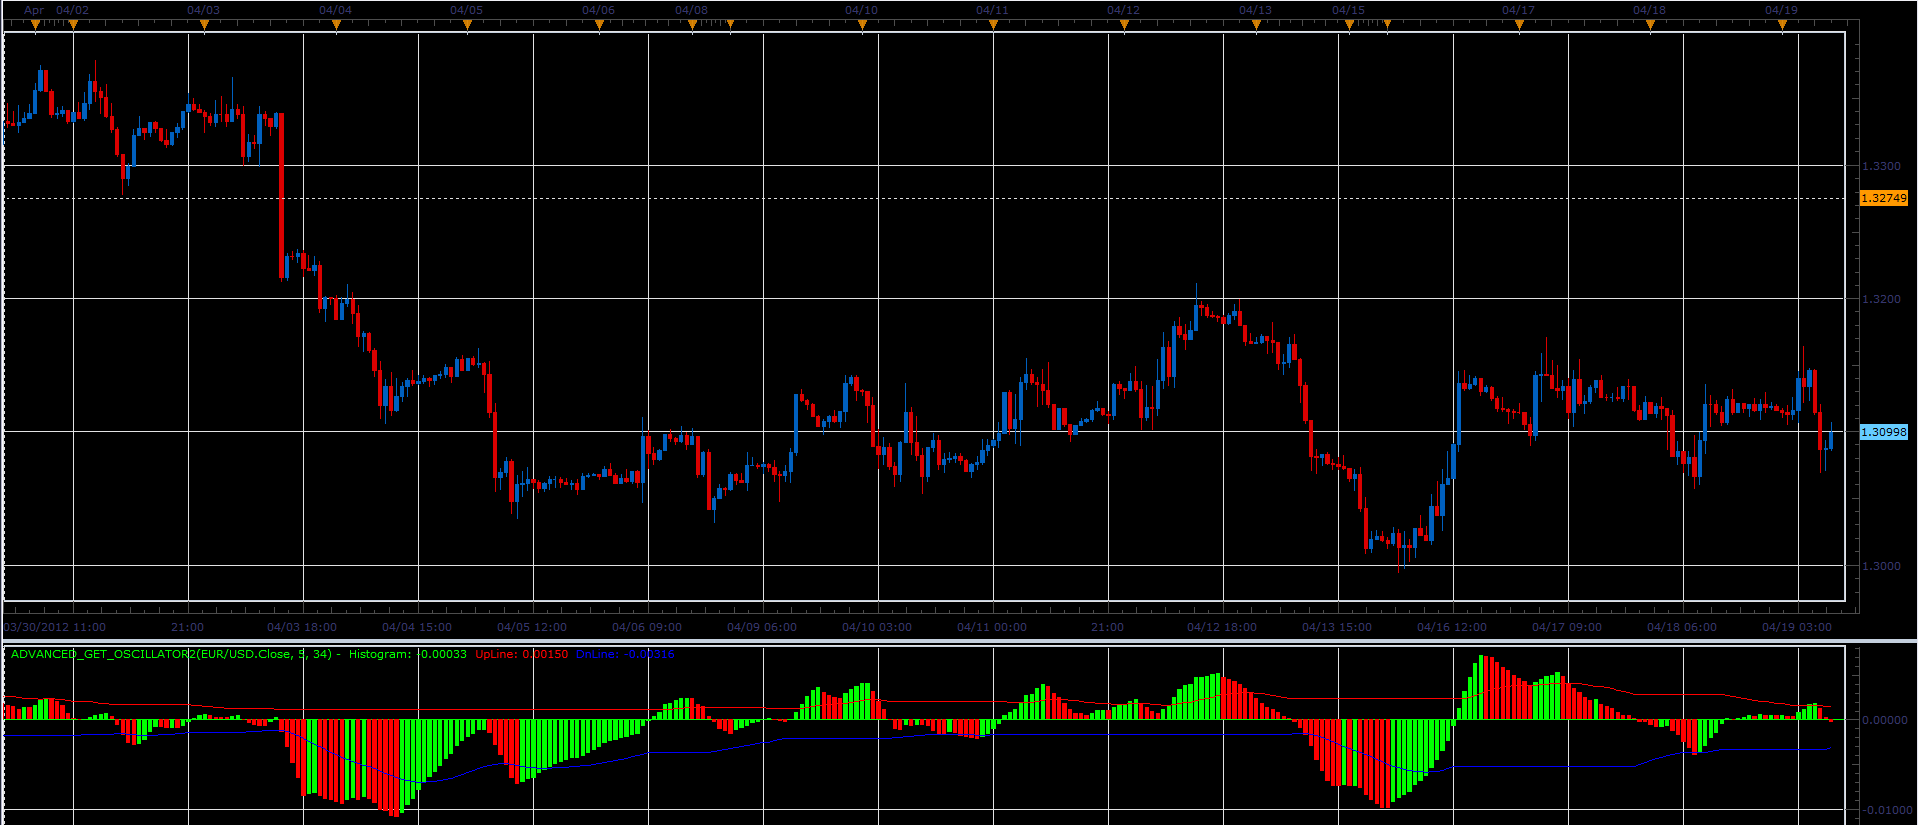
Task: Click the 04/15 date marker
Action: (x=1349, y=25)
